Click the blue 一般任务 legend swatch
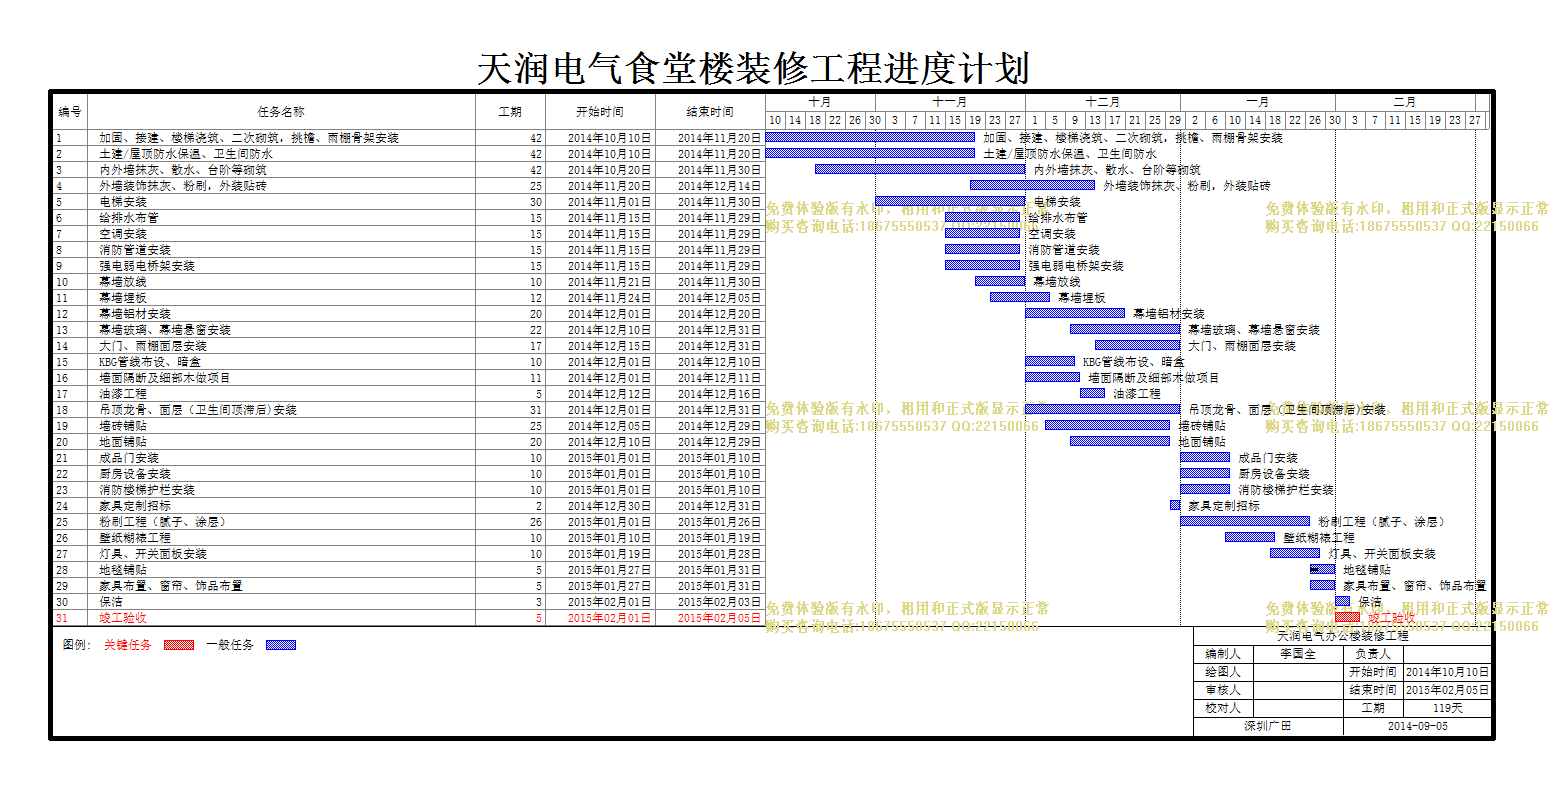The image size is (1549, 787). [281, 645]
